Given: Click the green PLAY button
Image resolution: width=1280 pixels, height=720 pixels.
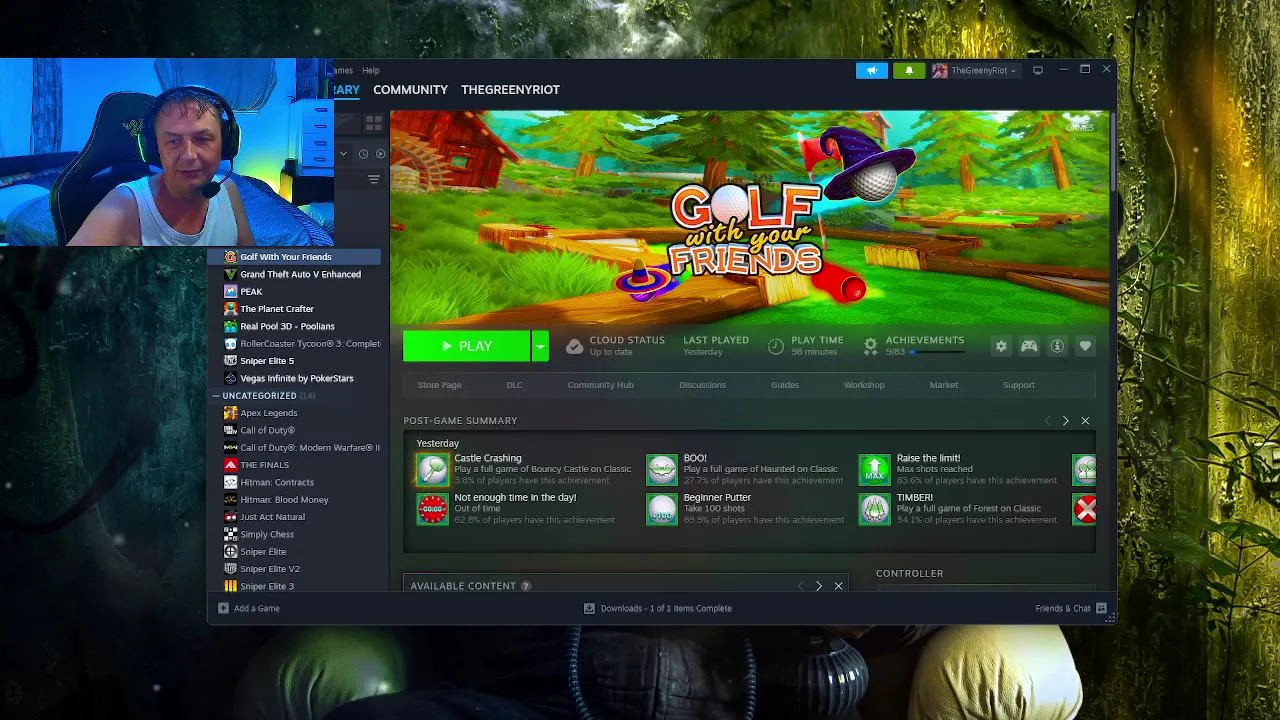Looking at the screenshot, I should click(x=466, y=346).
